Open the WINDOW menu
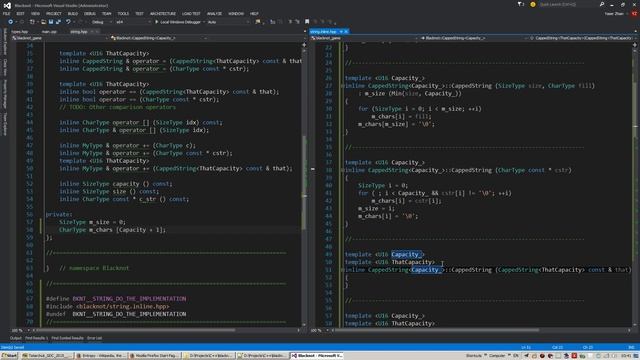This screenshot has width=640, height=360. 236,13
